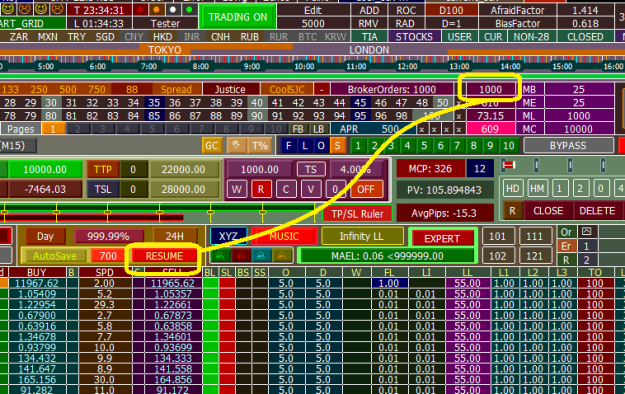Click the CoolSJC button
Screen dimensions: 625x394
coord(287,89)
